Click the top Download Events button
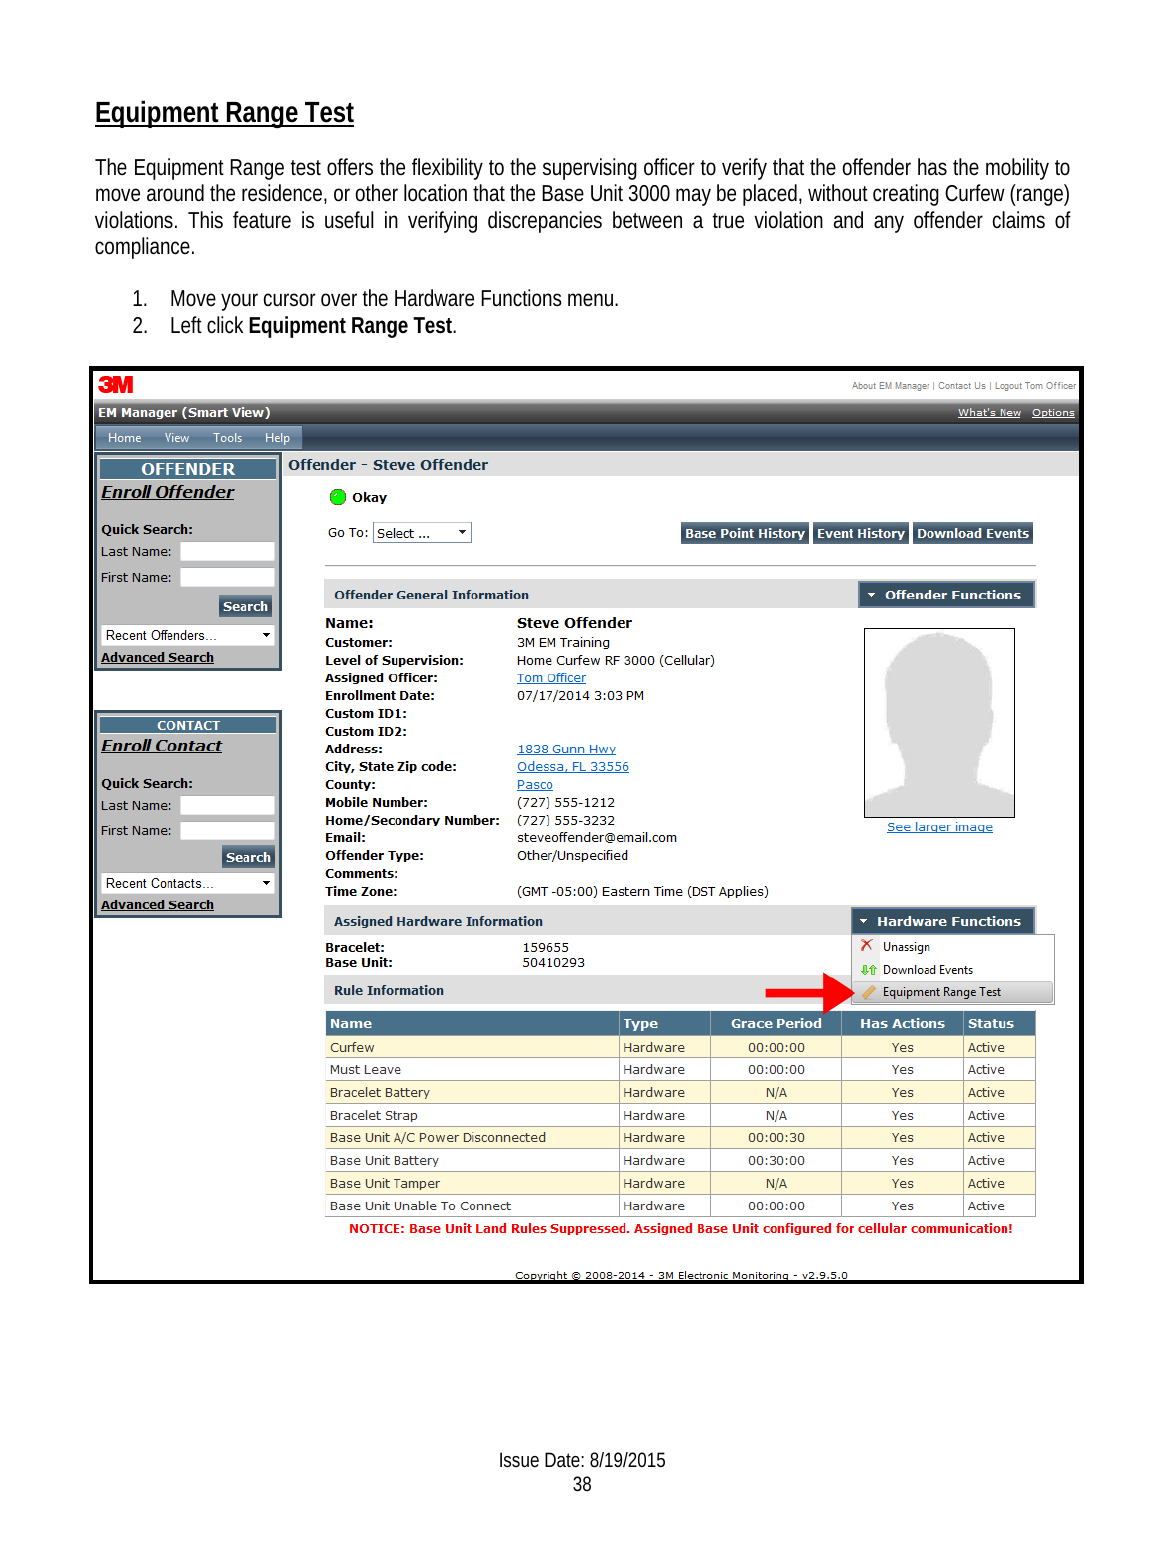 coord(973,533)
